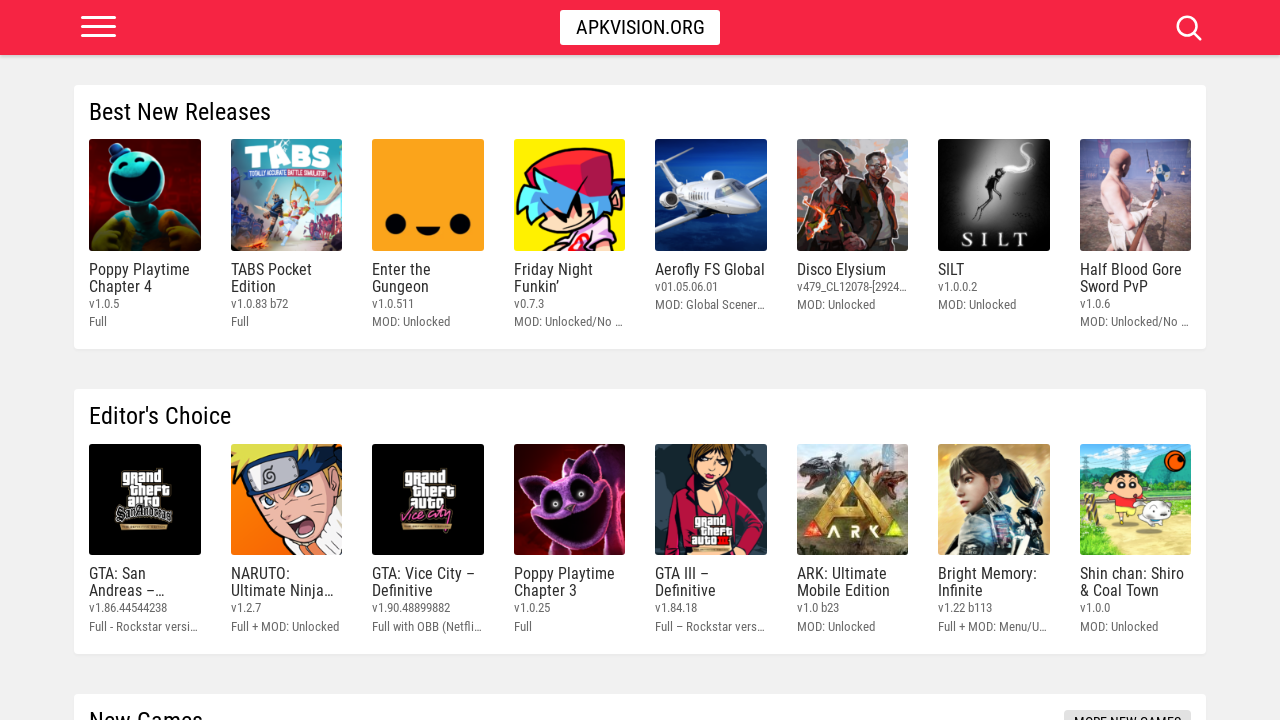Open Half Blood Gore Sword PvP icon
Viewport: 1280px width, 720px height.
[1135, 195]
